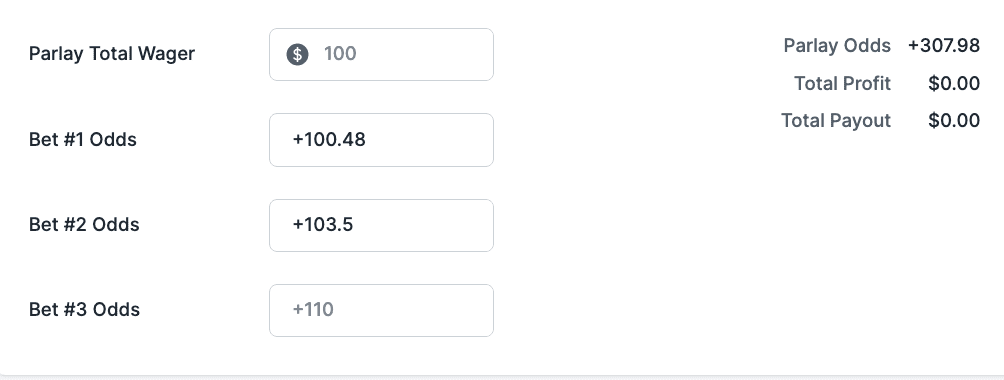
Task: Select the +307.98 parlay odds value
Action: click(x=944, y=45)
